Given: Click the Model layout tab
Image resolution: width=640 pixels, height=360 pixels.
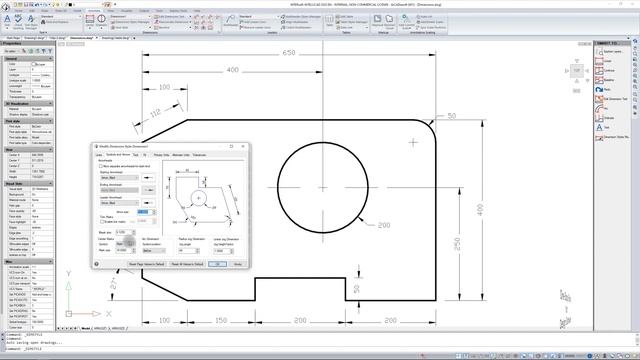Looking at the screenshot, I should 86,328.
